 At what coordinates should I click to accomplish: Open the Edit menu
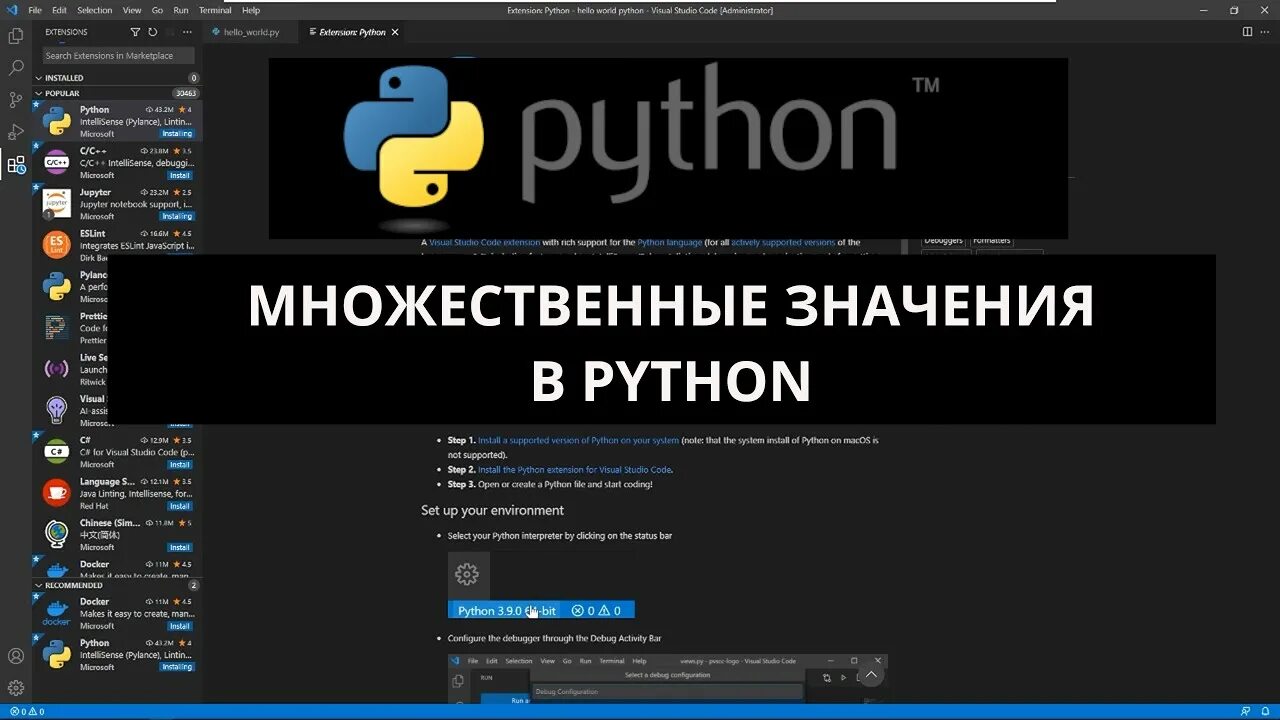(59, 10)
